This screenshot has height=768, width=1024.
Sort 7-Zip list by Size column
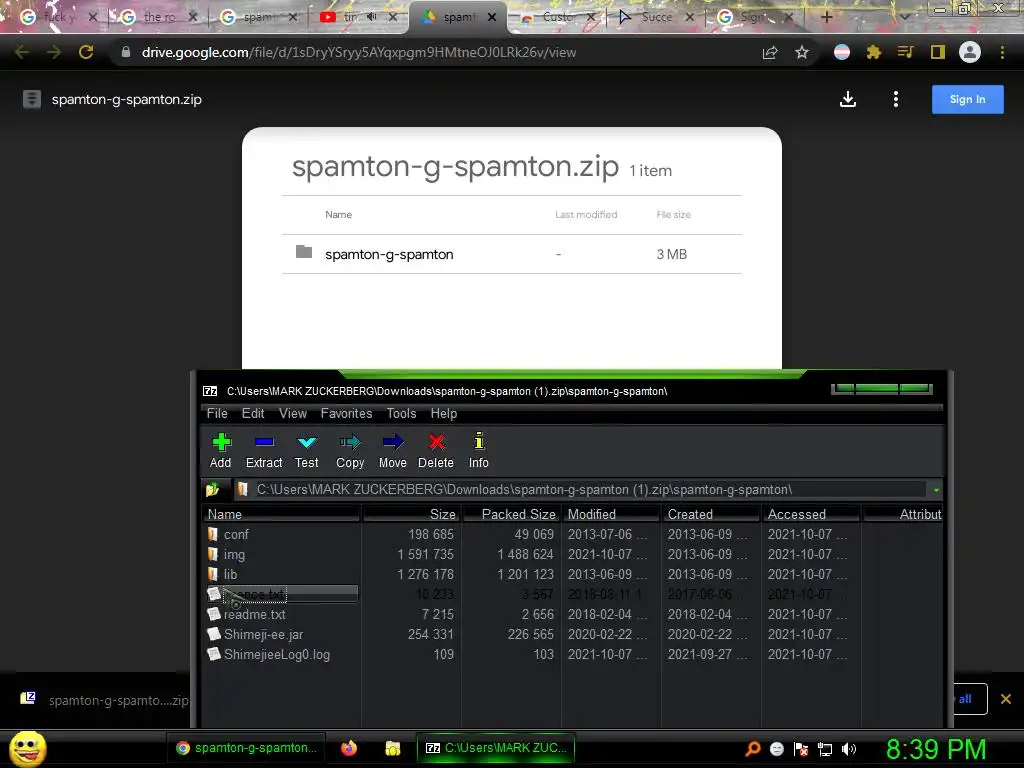point(411,514)
